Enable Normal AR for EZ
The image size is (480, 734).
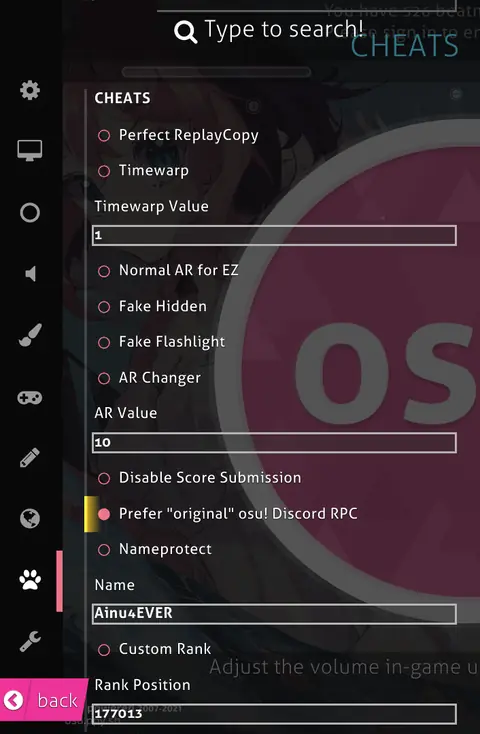tap(168, 271)
